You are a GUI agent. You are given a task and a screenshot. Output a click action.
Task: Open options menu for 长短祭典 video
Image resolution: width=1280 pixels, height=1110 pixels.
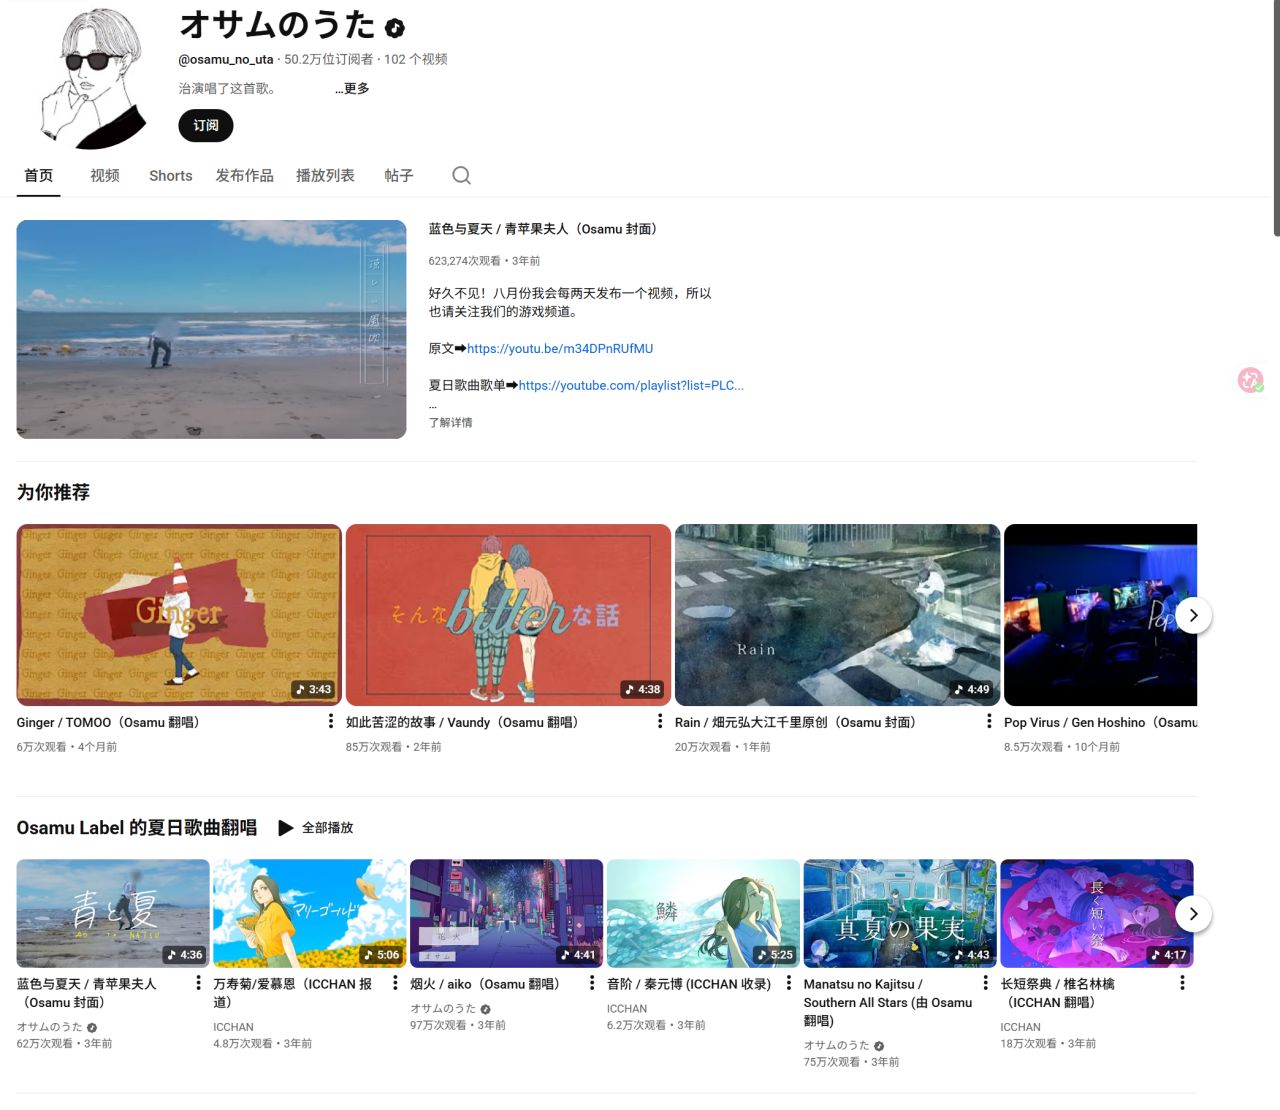1182,983
